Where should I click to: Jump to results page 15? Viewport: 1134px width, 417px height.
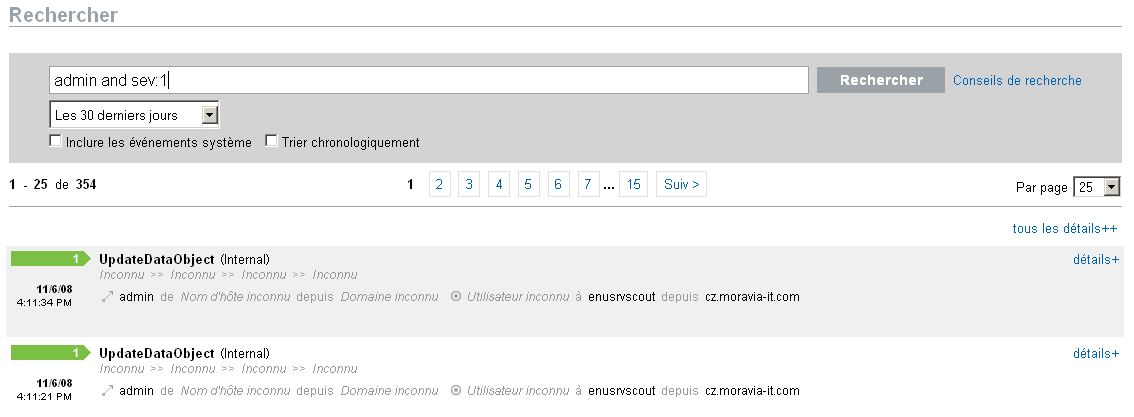633,185
